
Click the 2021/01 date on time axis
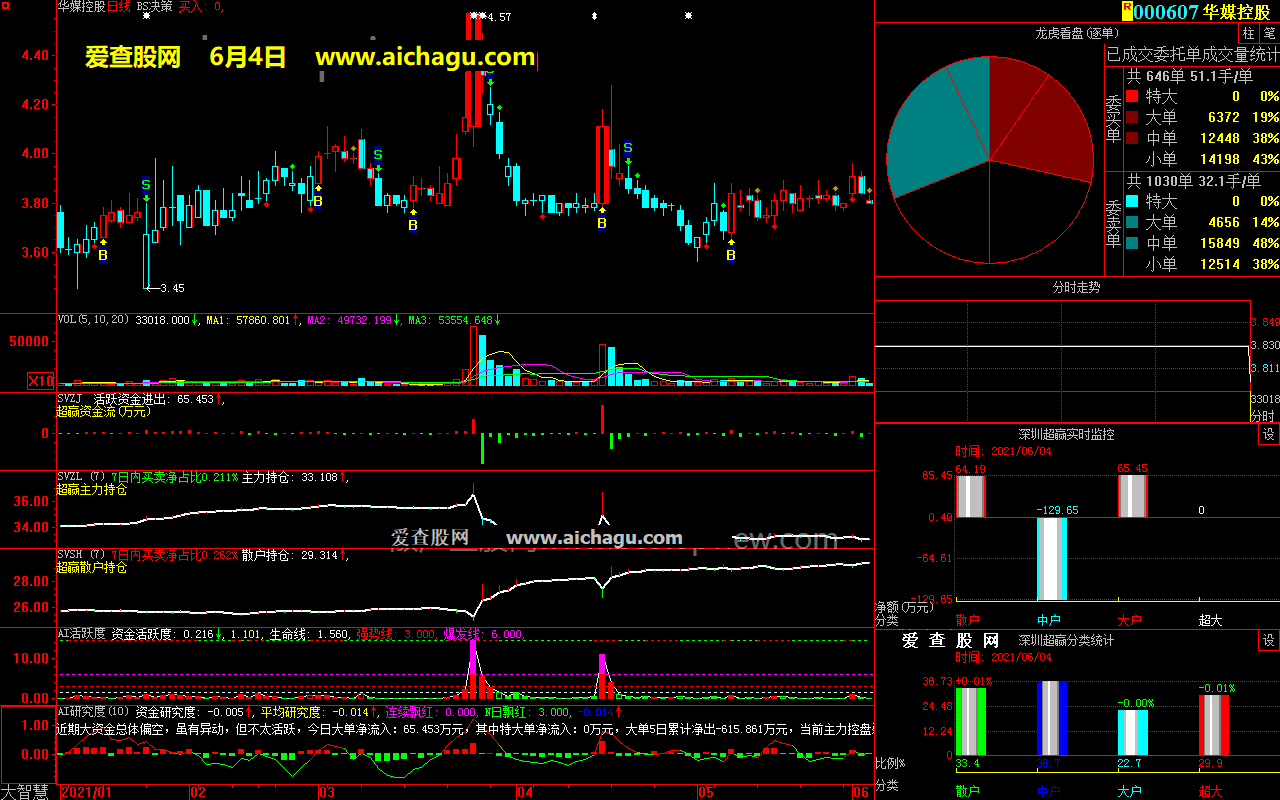click(x=86, y=792)
